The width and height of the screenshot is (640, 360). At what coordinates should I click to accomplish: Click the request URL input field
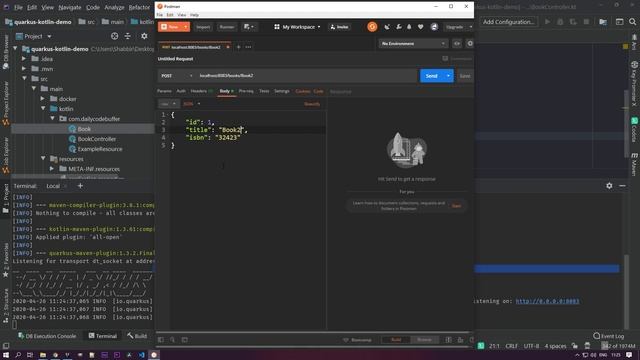point(306,76)
